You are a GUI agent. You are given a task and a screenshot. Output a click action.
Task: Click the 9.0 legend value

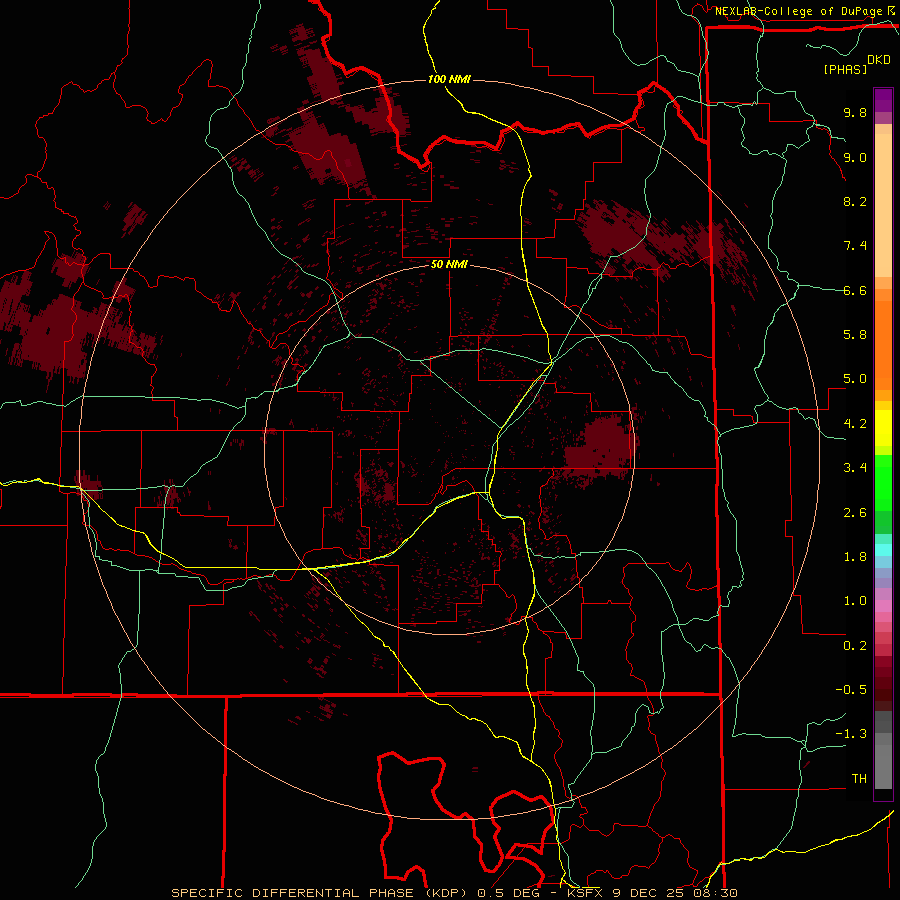pos(855,157)
